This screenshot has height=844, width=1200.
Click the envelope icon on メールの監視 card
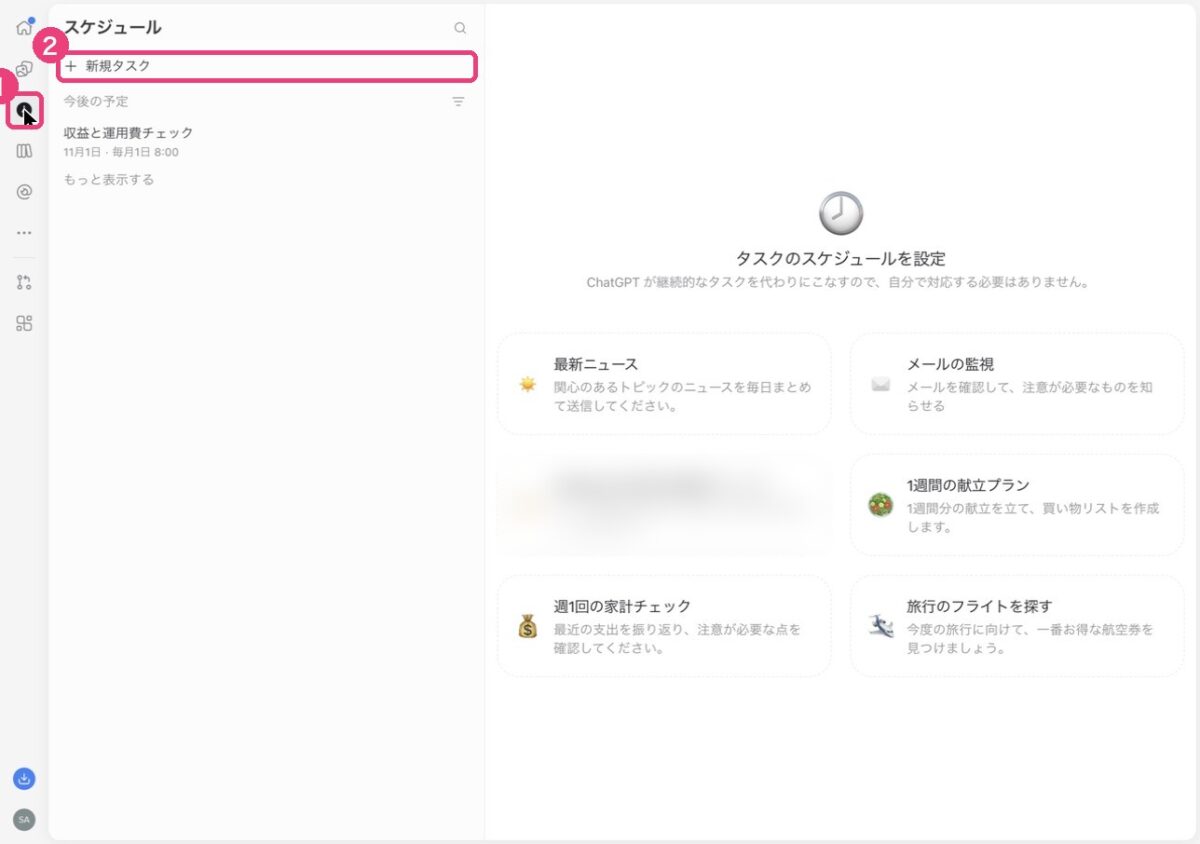[881, 384]
